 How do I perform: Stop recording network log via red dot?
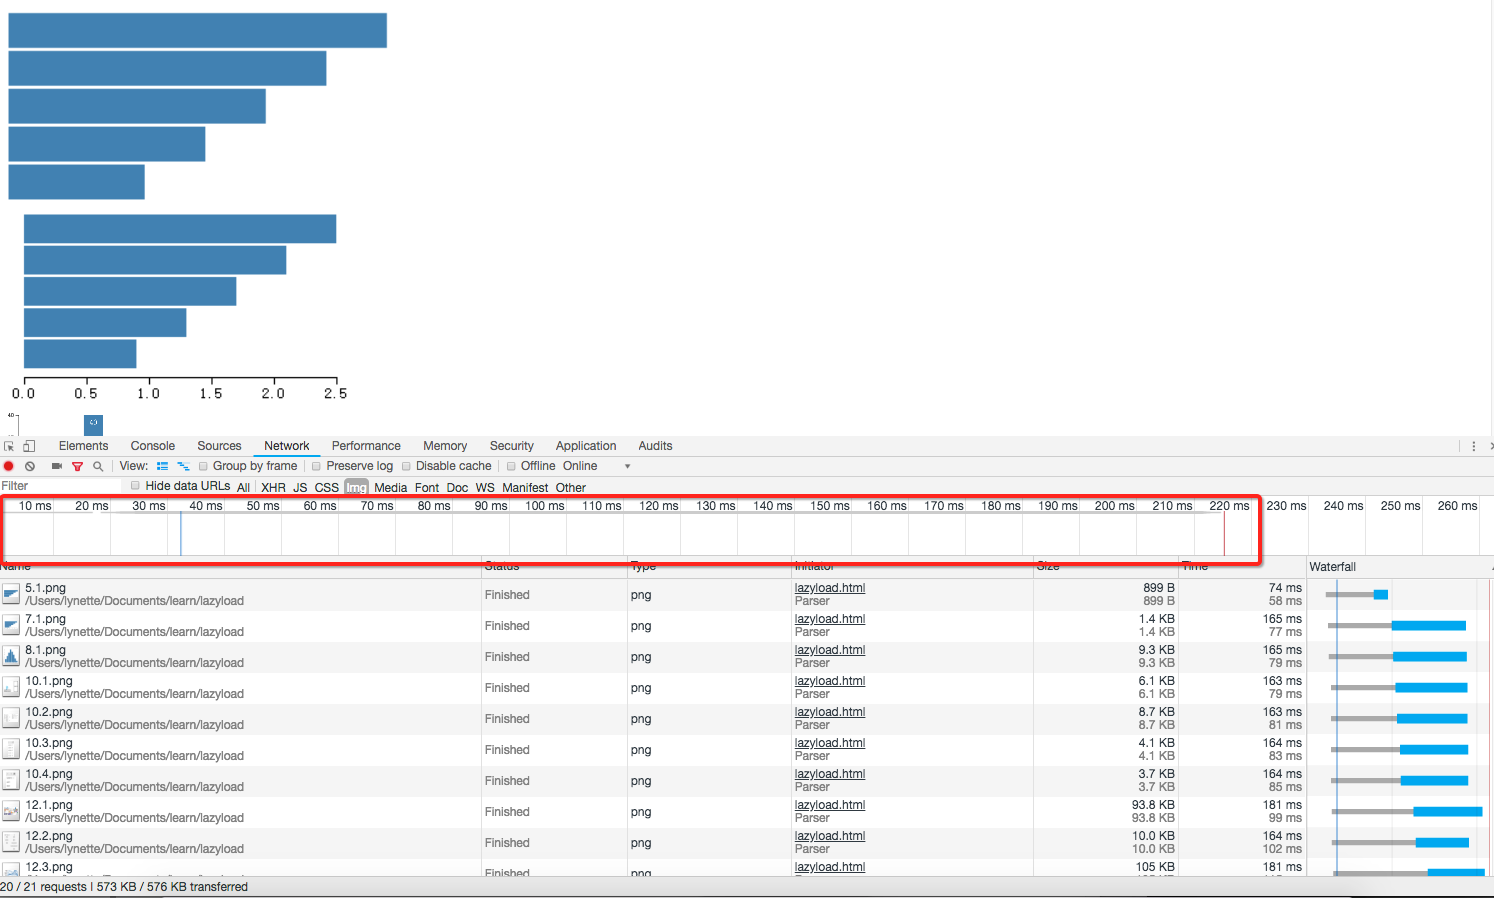tap(9, 466)
